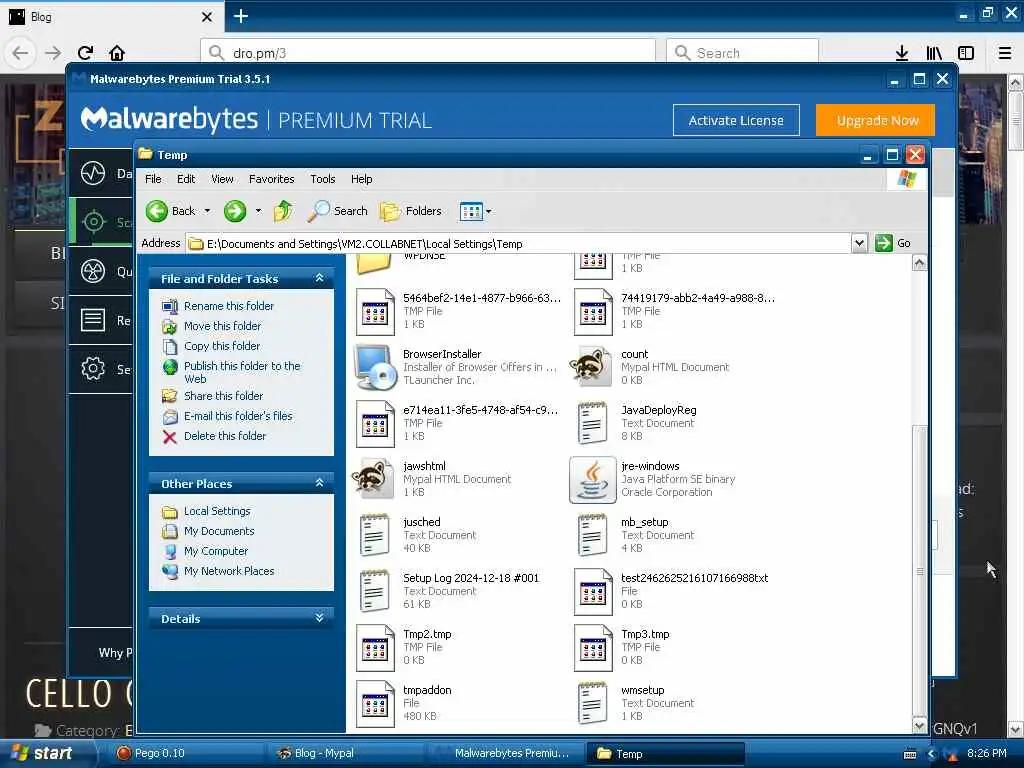Go to My Computer in Other Places
Viewport: 1024px width, 768px height.
(216, 551)
